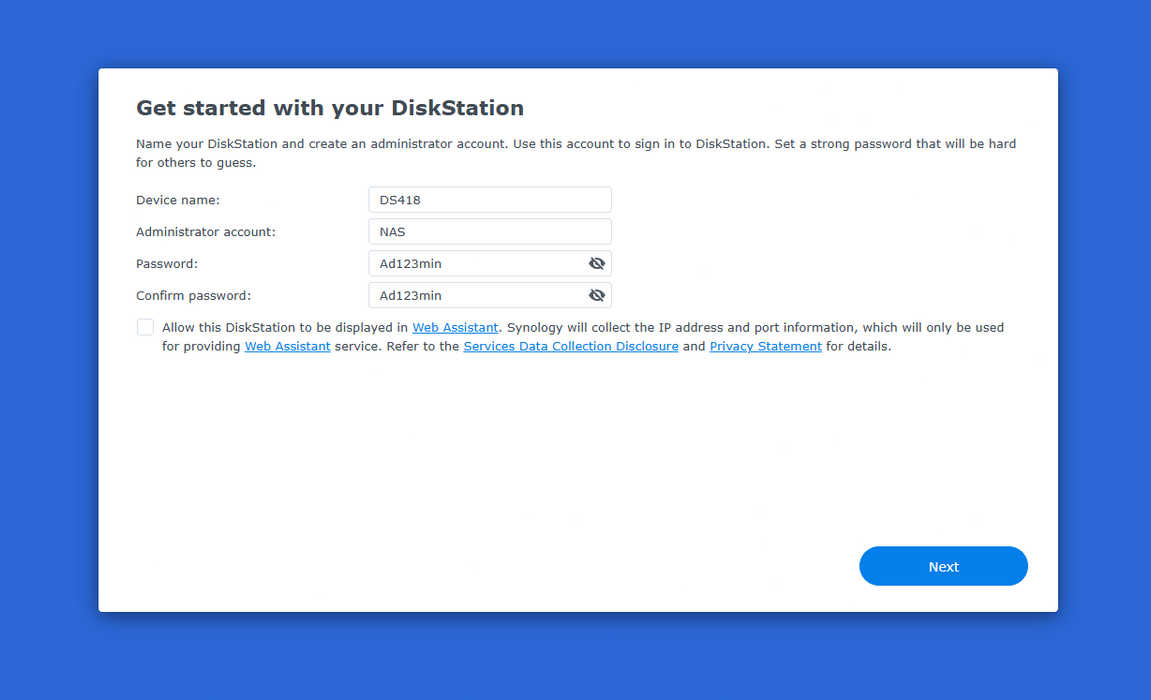This screenshot has width=1151, height=700.
Task: Toggle visibility icon in Confirm password field
Action: click(597, 296)
